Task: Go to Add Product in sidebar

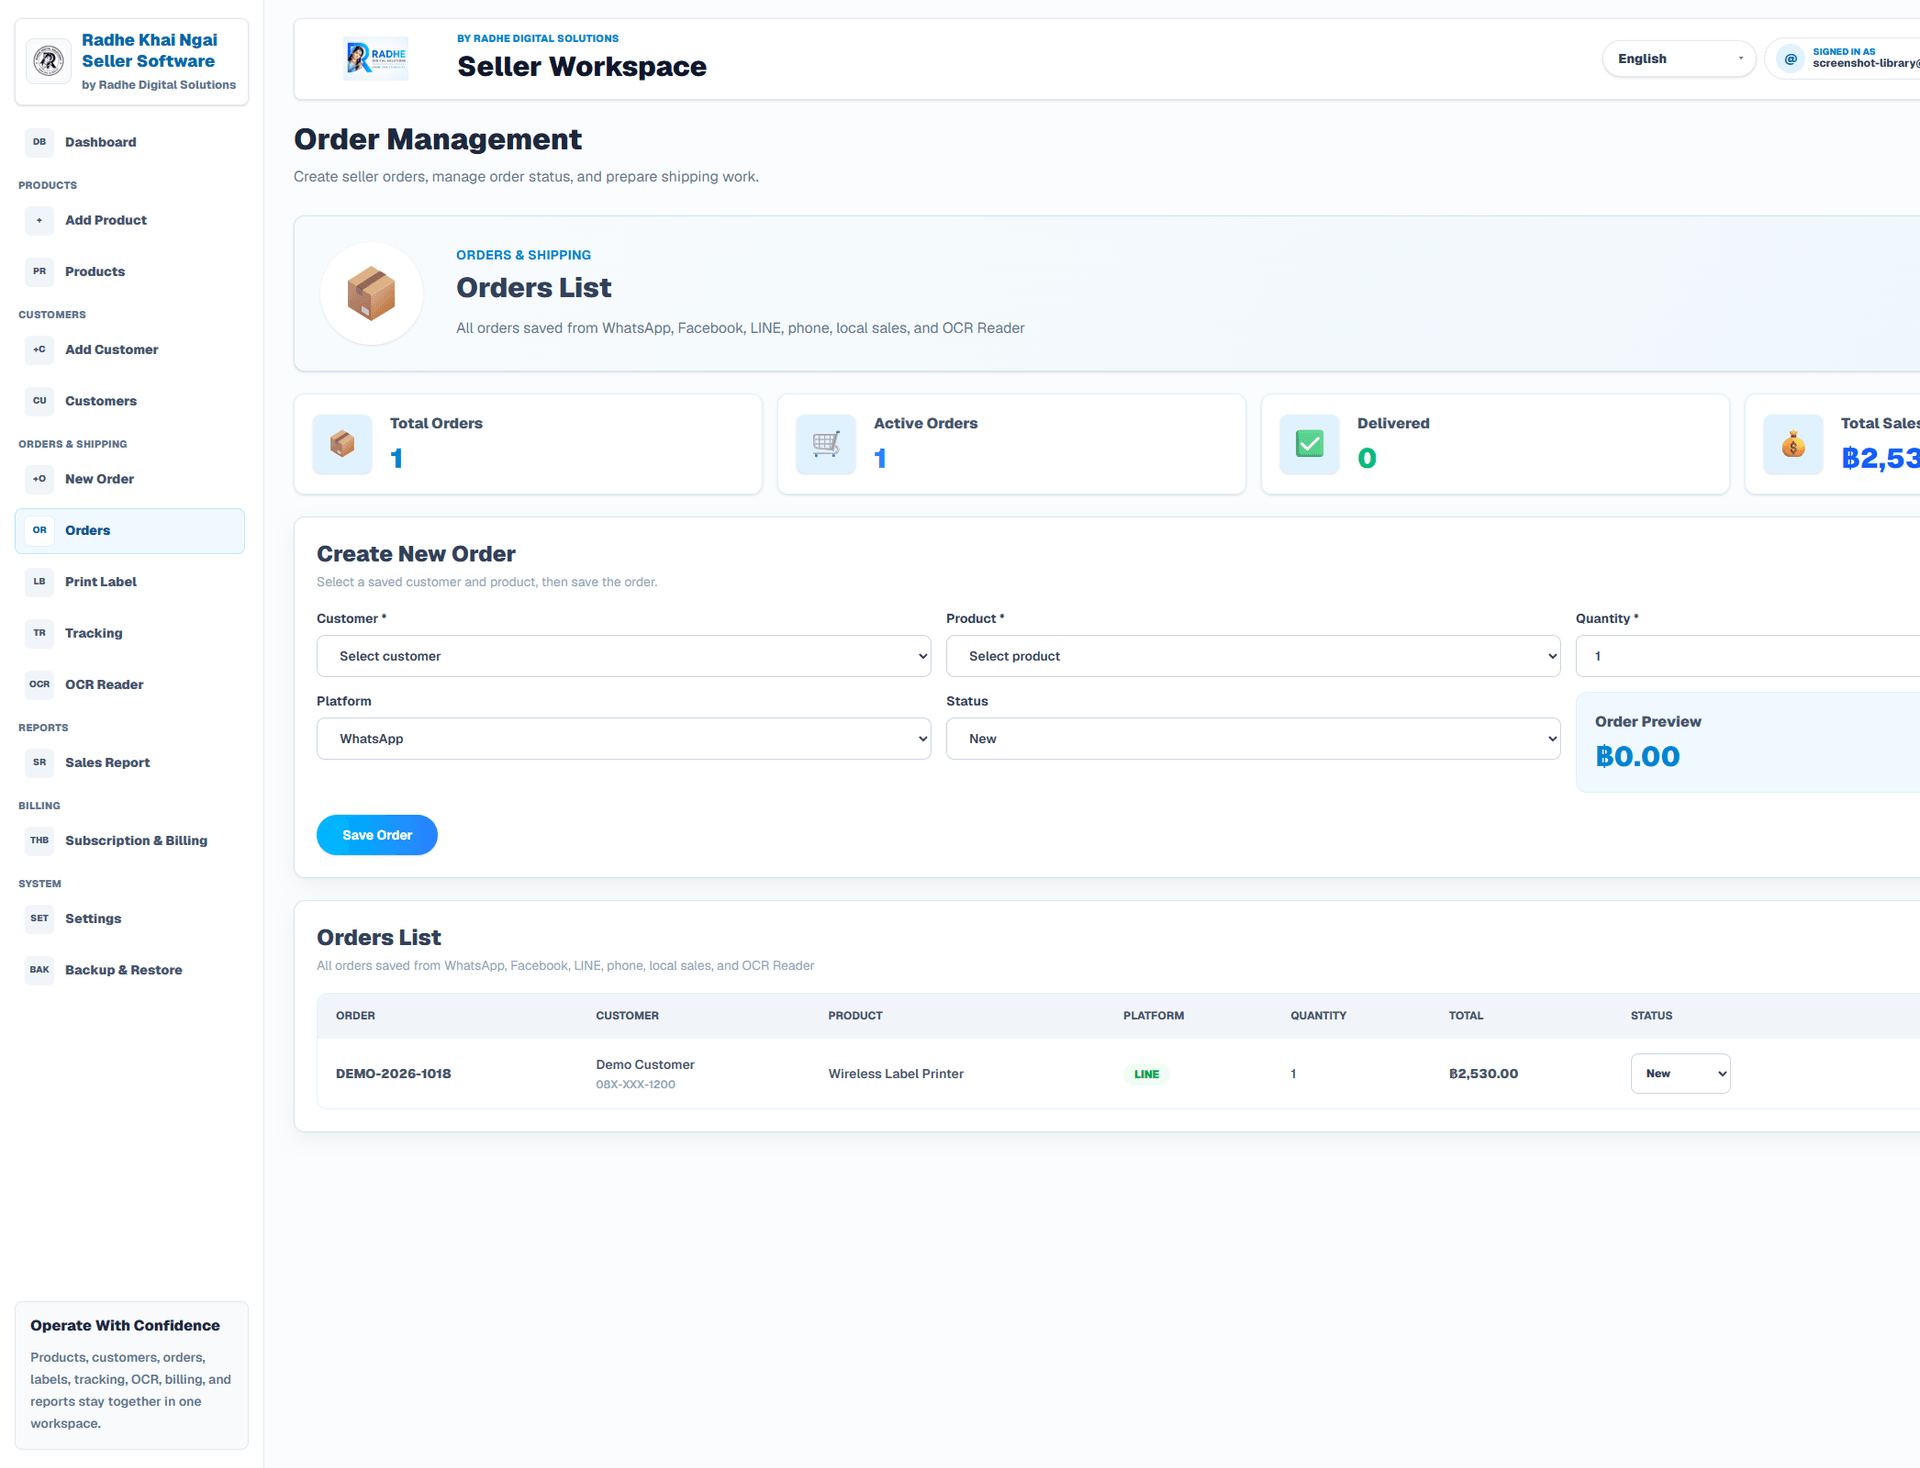Action: [130, 220]
